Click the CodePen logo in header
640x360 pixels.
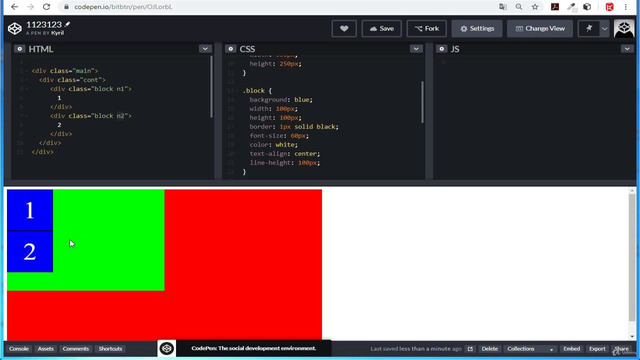(15, 29)
